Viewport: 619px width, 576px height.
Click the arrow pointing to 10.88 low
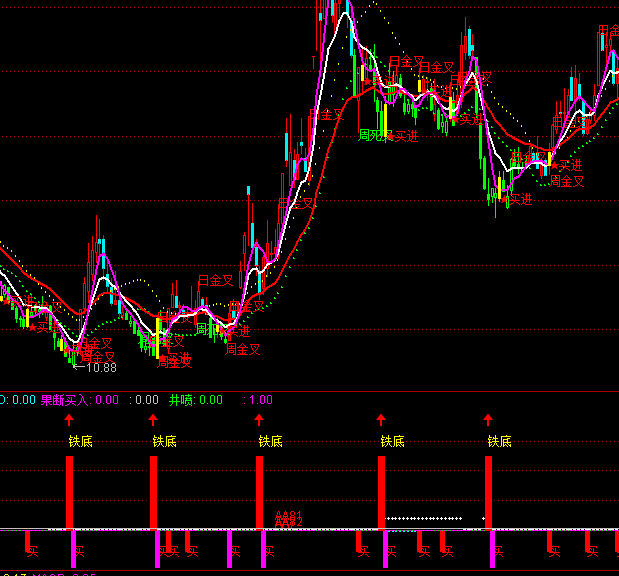tap(79, 367)
